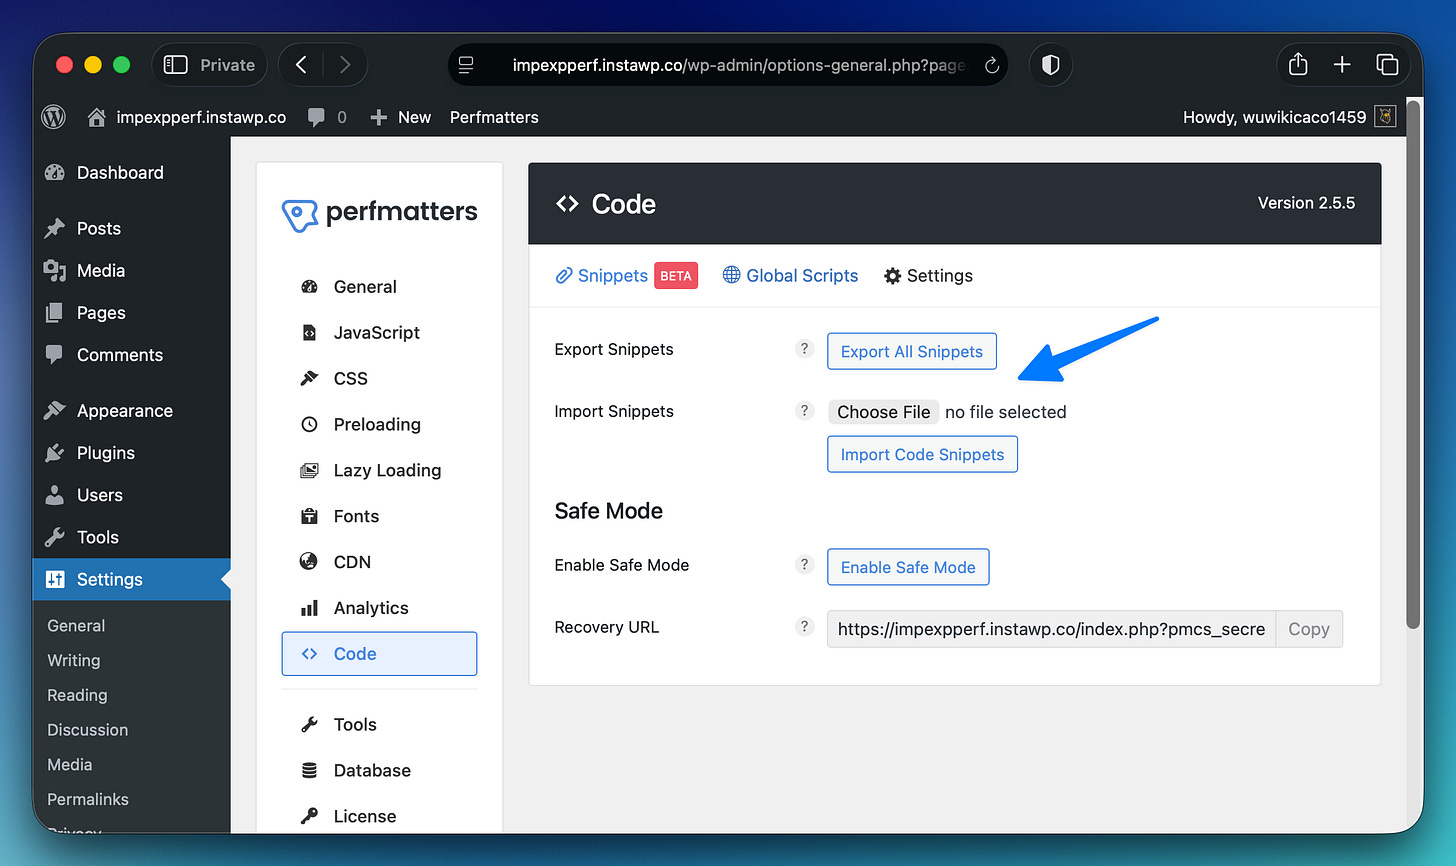
Task: Expand the New menu in admin bar
Action: pyautogui.click(x=400, y=117)
